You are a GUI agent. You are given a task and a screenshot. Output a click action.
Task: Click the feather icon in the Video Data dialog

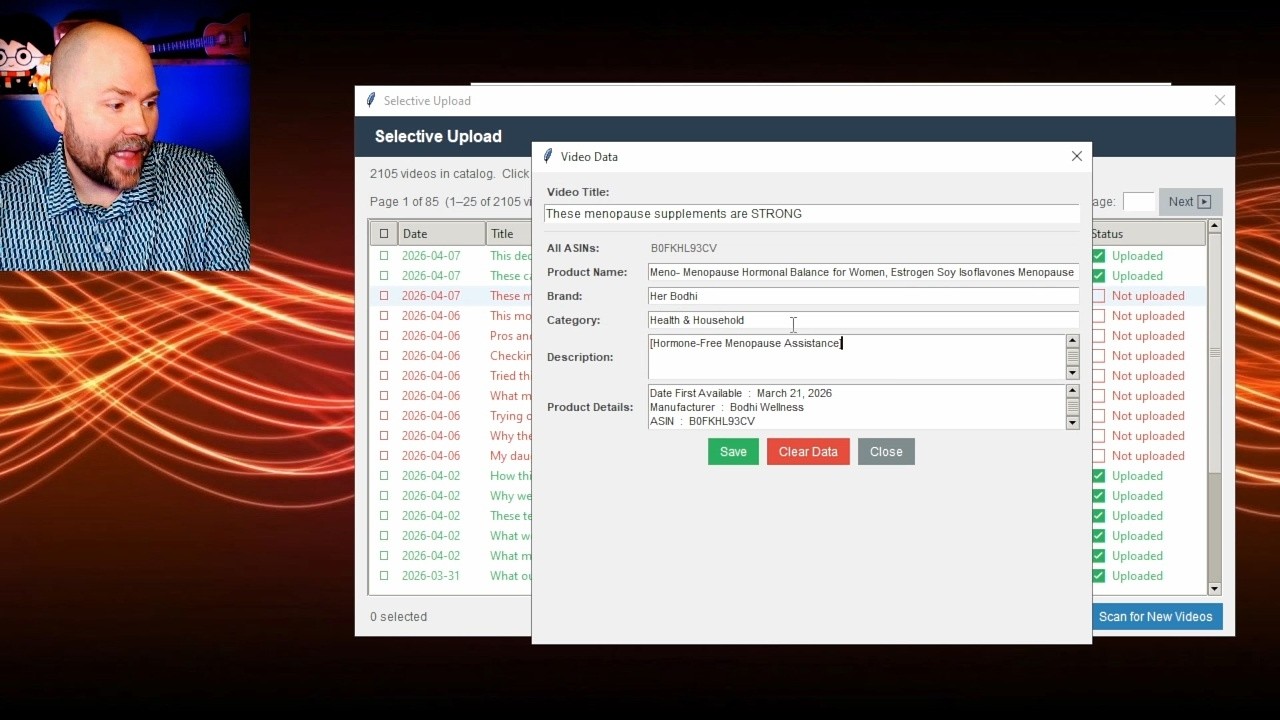pos(547,156)
